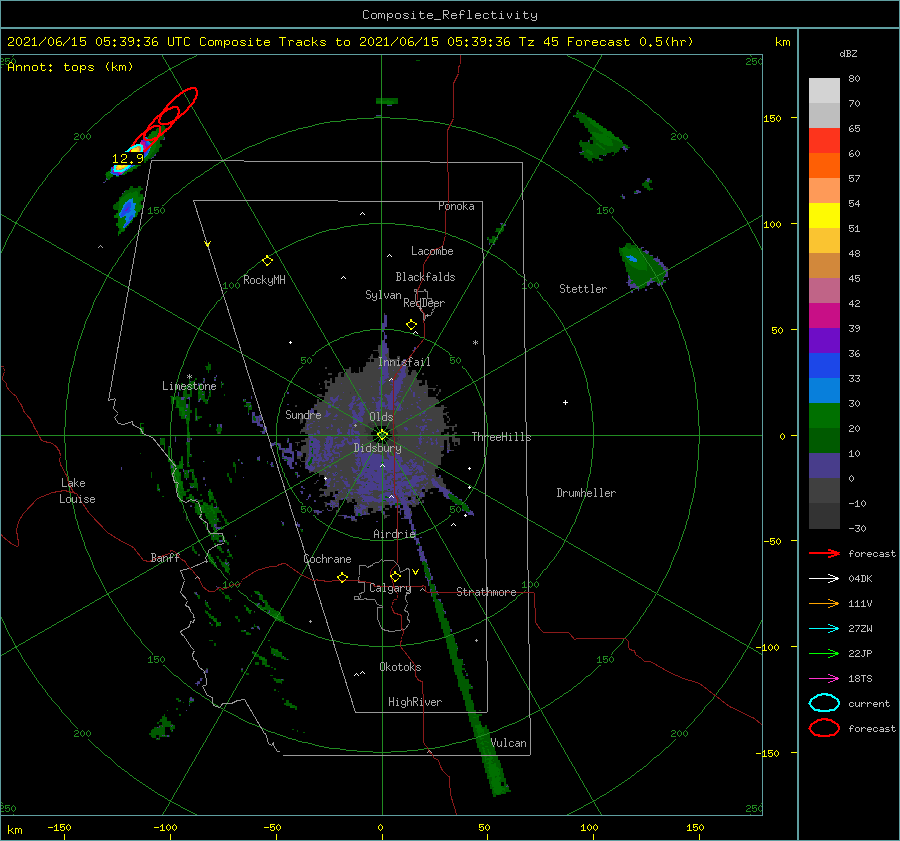
Task: Click the yellow diamond marker below Cochrane
Action: coord(343,578)
